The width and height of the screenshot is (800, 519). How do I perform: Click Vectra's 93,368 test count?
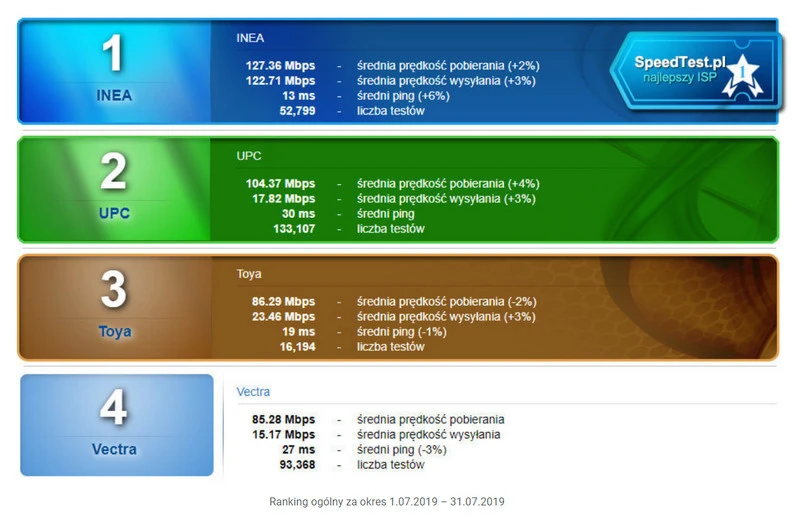[x=297, y=465]
